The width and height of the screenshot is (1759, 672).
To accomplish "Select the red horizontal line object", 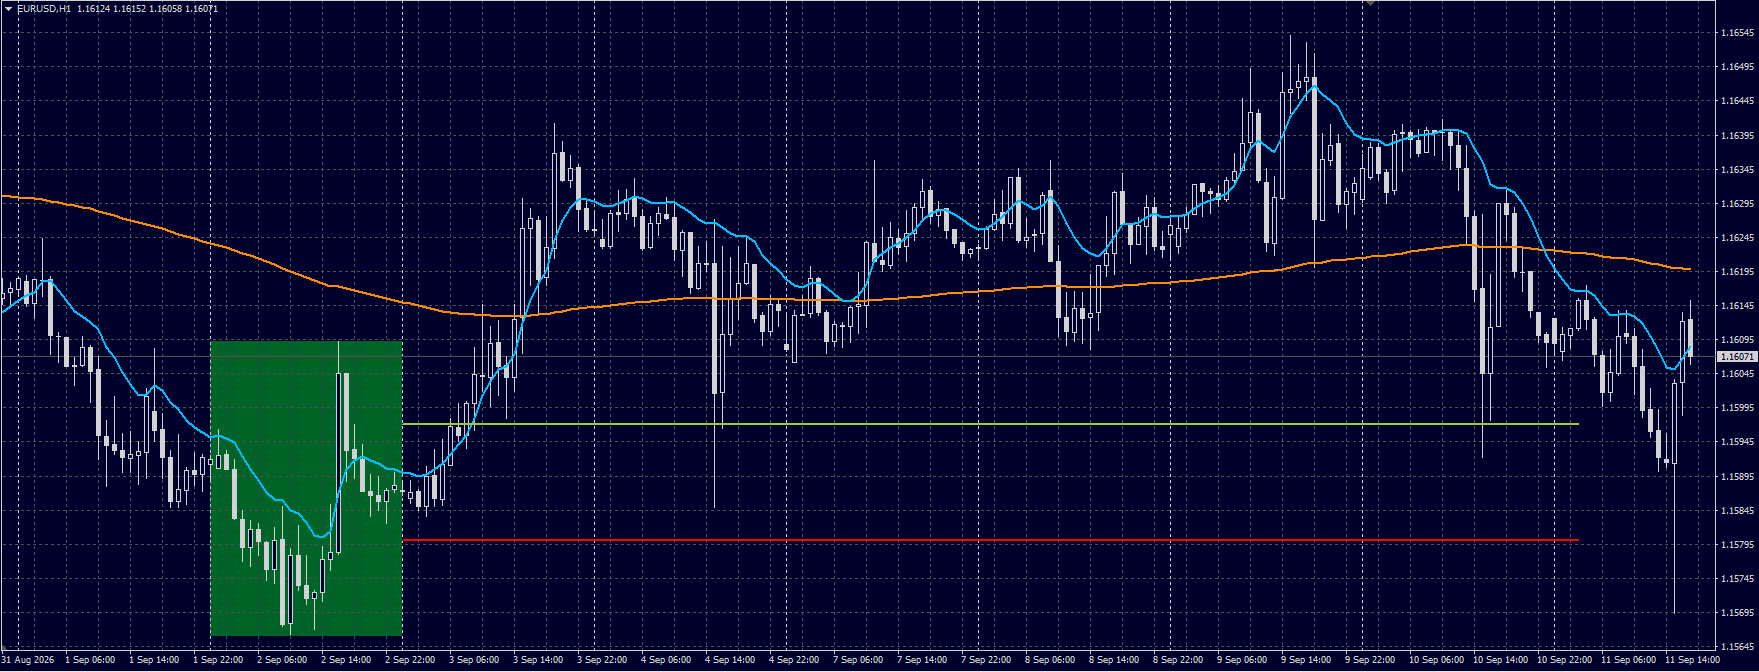I will (x=990, y=540).
